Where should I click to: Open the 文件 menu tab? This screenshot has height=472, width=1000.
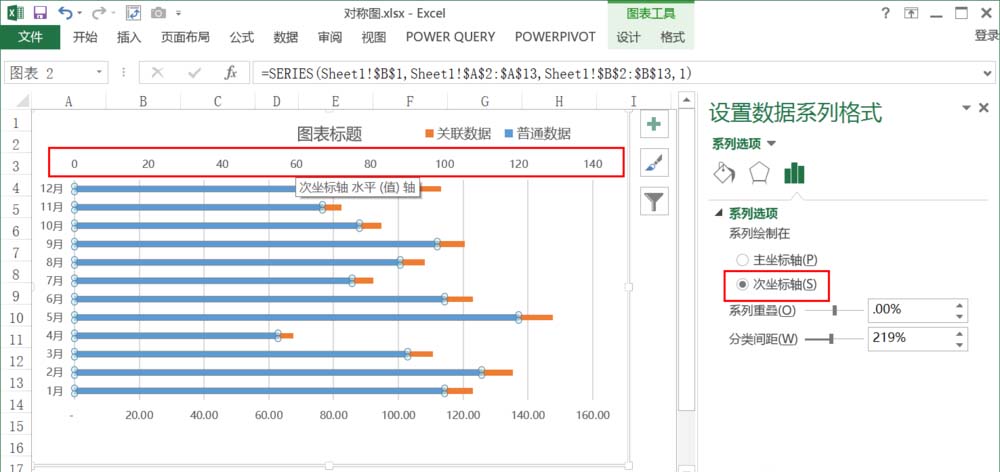coord(30,37)
